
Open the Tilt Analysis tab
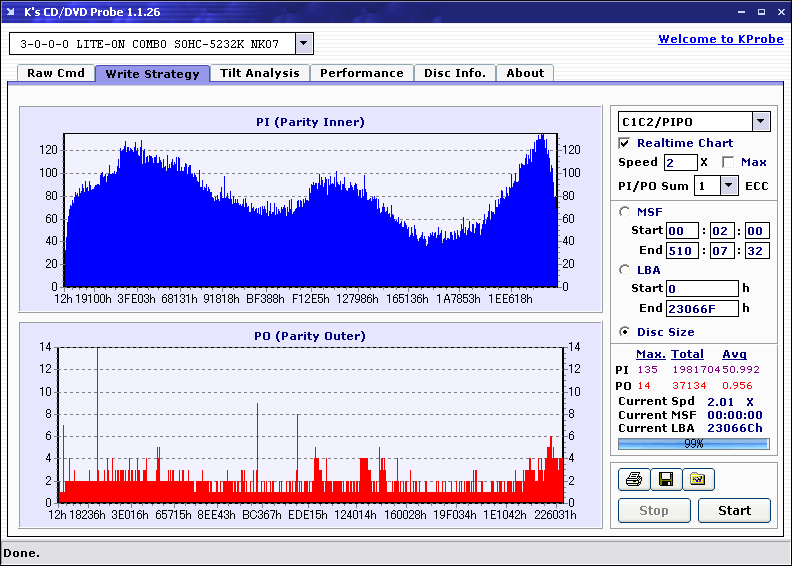click(260, 73)
